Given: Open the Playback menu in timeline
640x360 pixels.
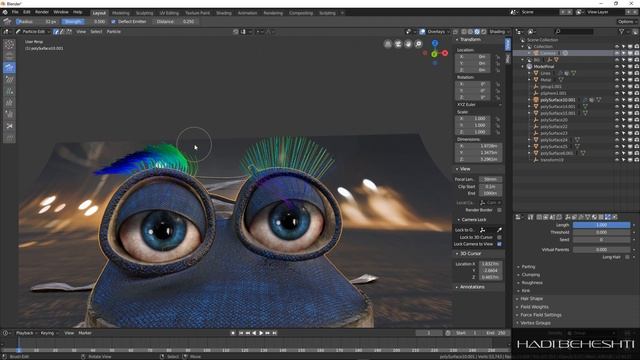Looking at the screenshot, I should pos(26,333).
